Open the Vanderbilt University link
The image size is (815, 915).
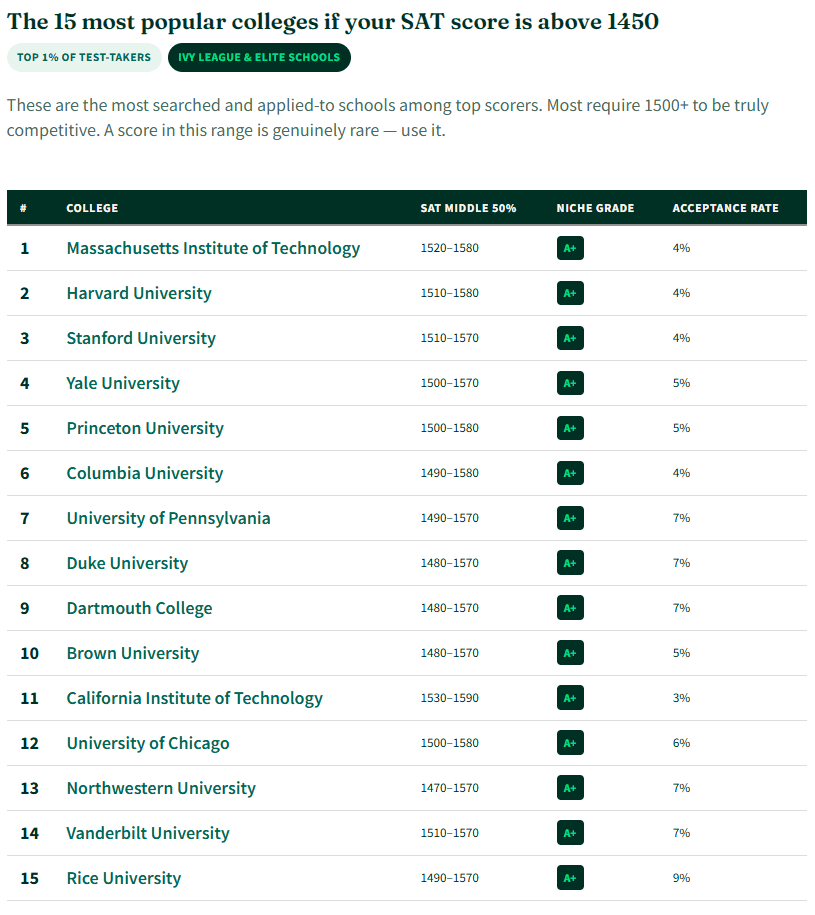[148, 833]
